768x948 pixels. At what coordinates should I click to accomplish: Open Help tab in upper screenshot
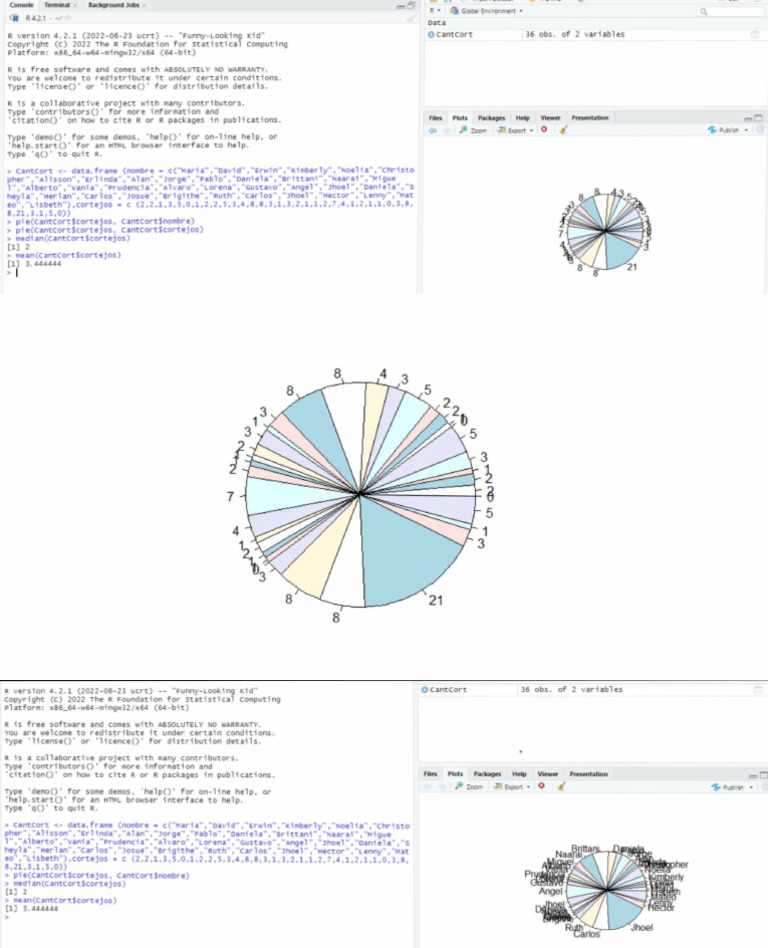coord(522,118)
